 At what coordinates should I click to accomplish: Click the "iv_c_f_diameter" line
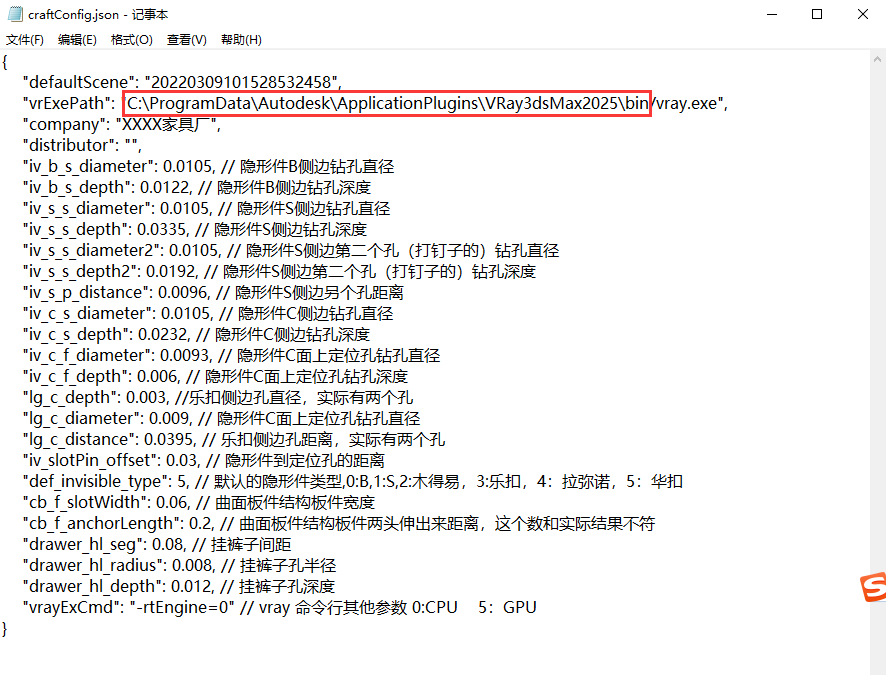(x=231, y=355)
